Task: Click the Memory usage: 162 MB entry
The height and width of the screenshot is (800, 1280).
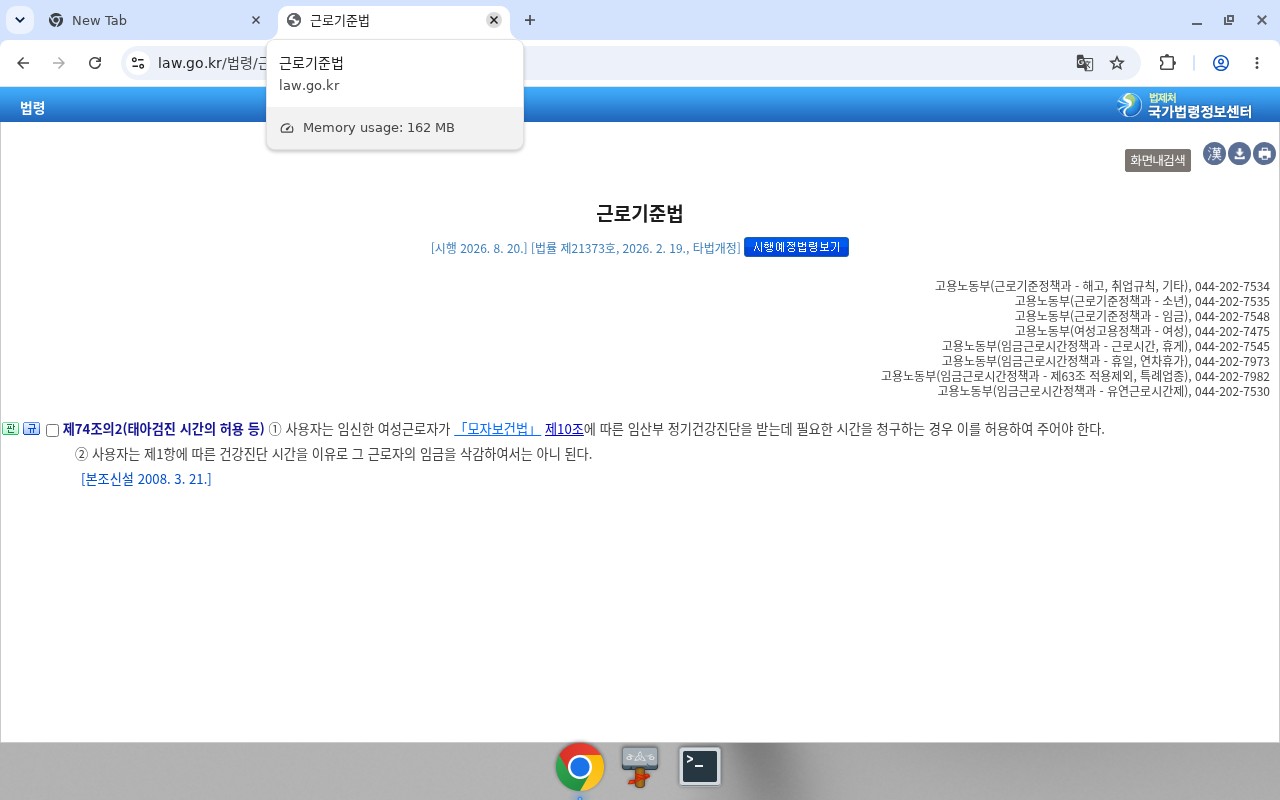Action: pos(395,128)
